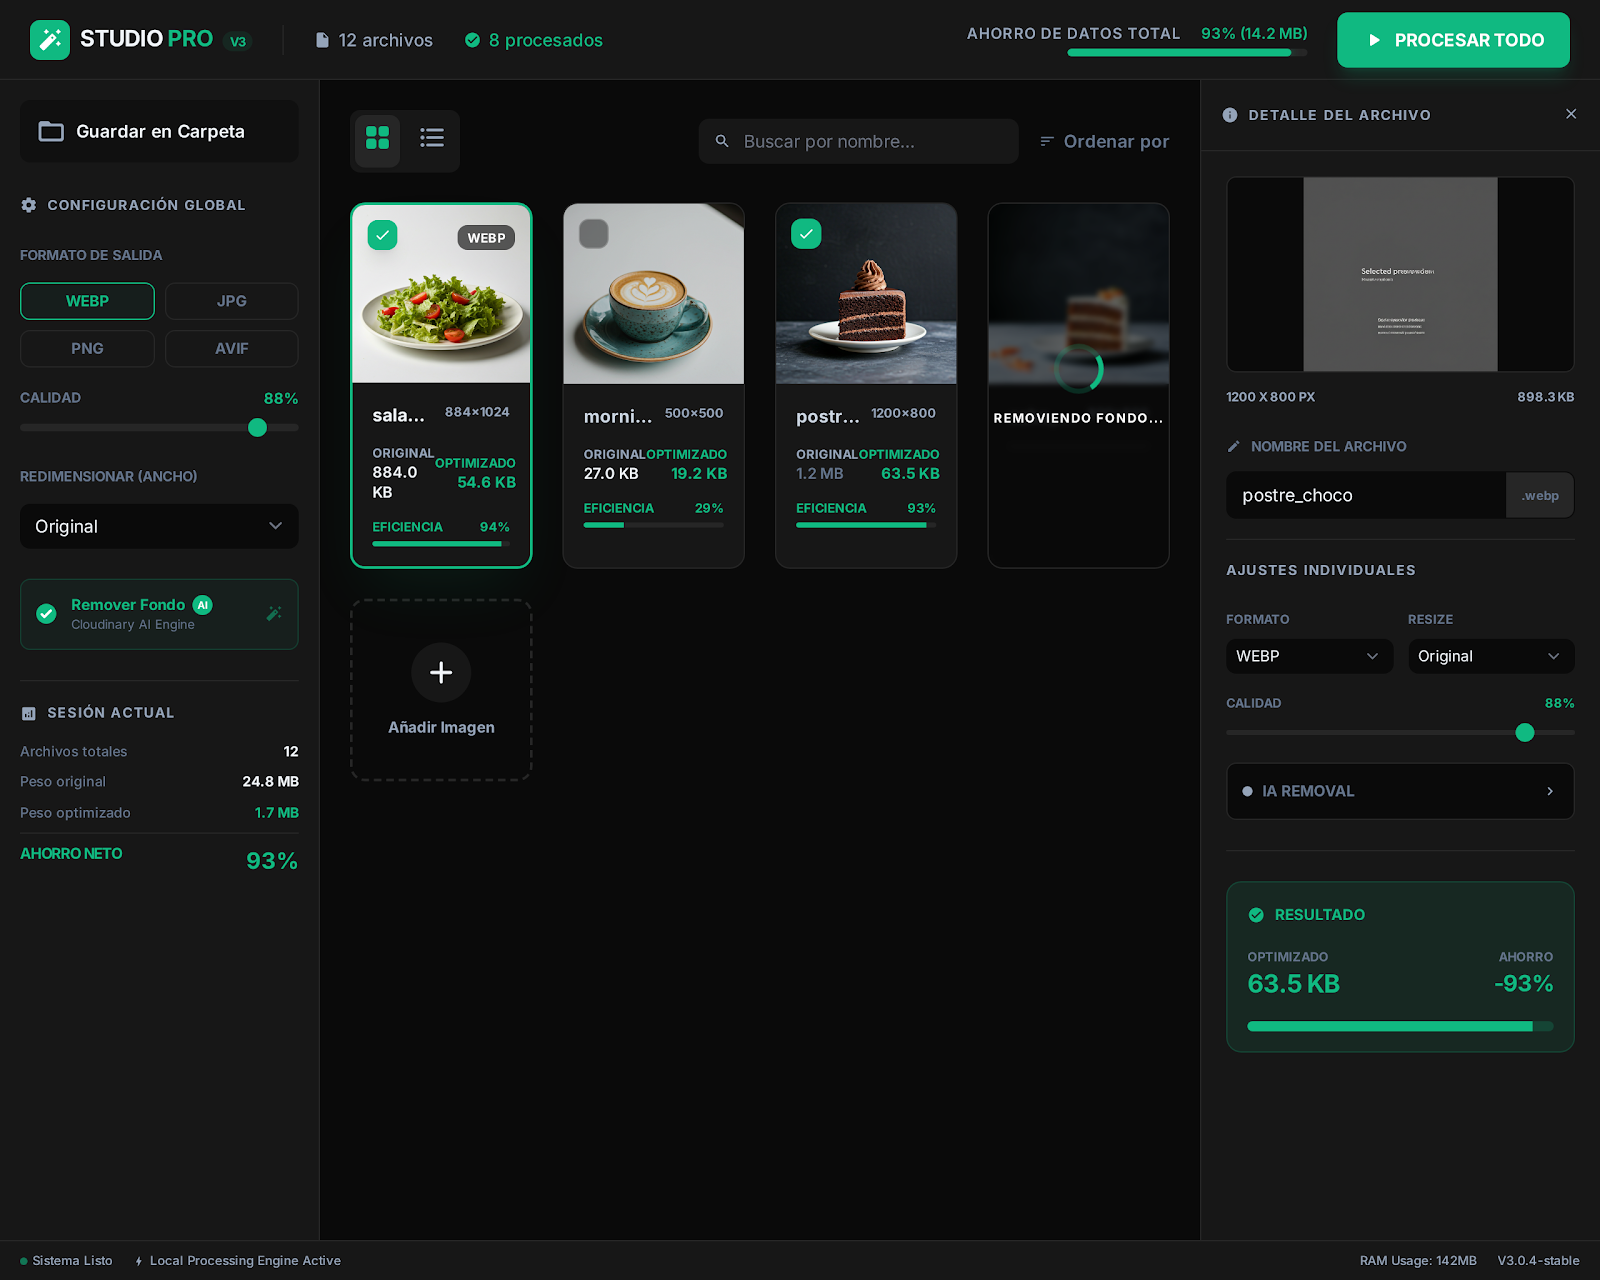
Task: Check the morning coffee image checkbox
Action: click(594, 234)
